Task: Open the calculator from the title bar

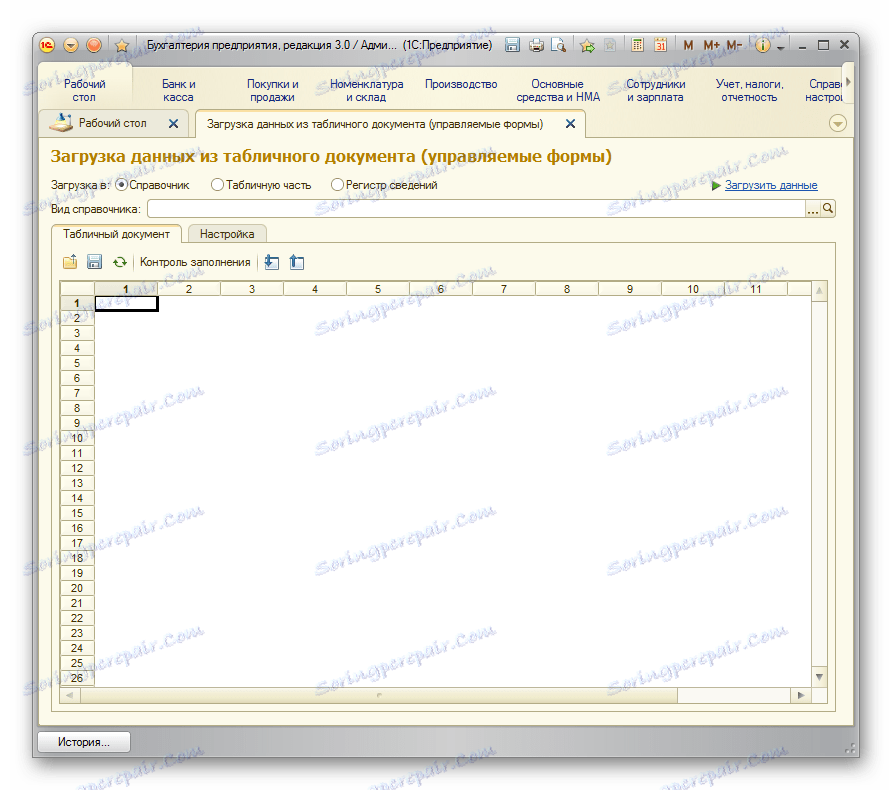Action: point(637,45)
